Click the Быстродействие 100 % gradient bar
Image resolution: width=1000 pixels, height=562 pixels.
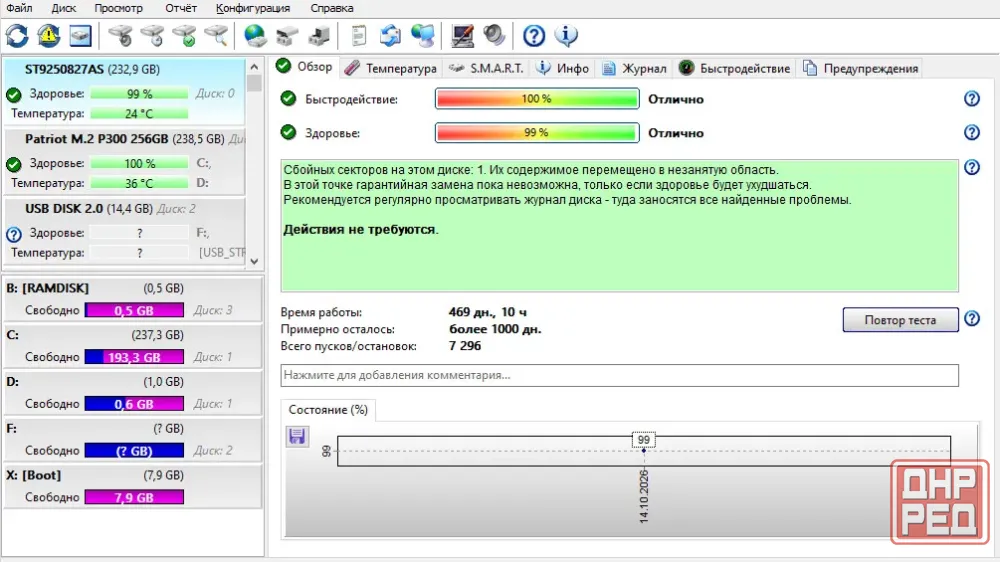(x=537, y=99)
